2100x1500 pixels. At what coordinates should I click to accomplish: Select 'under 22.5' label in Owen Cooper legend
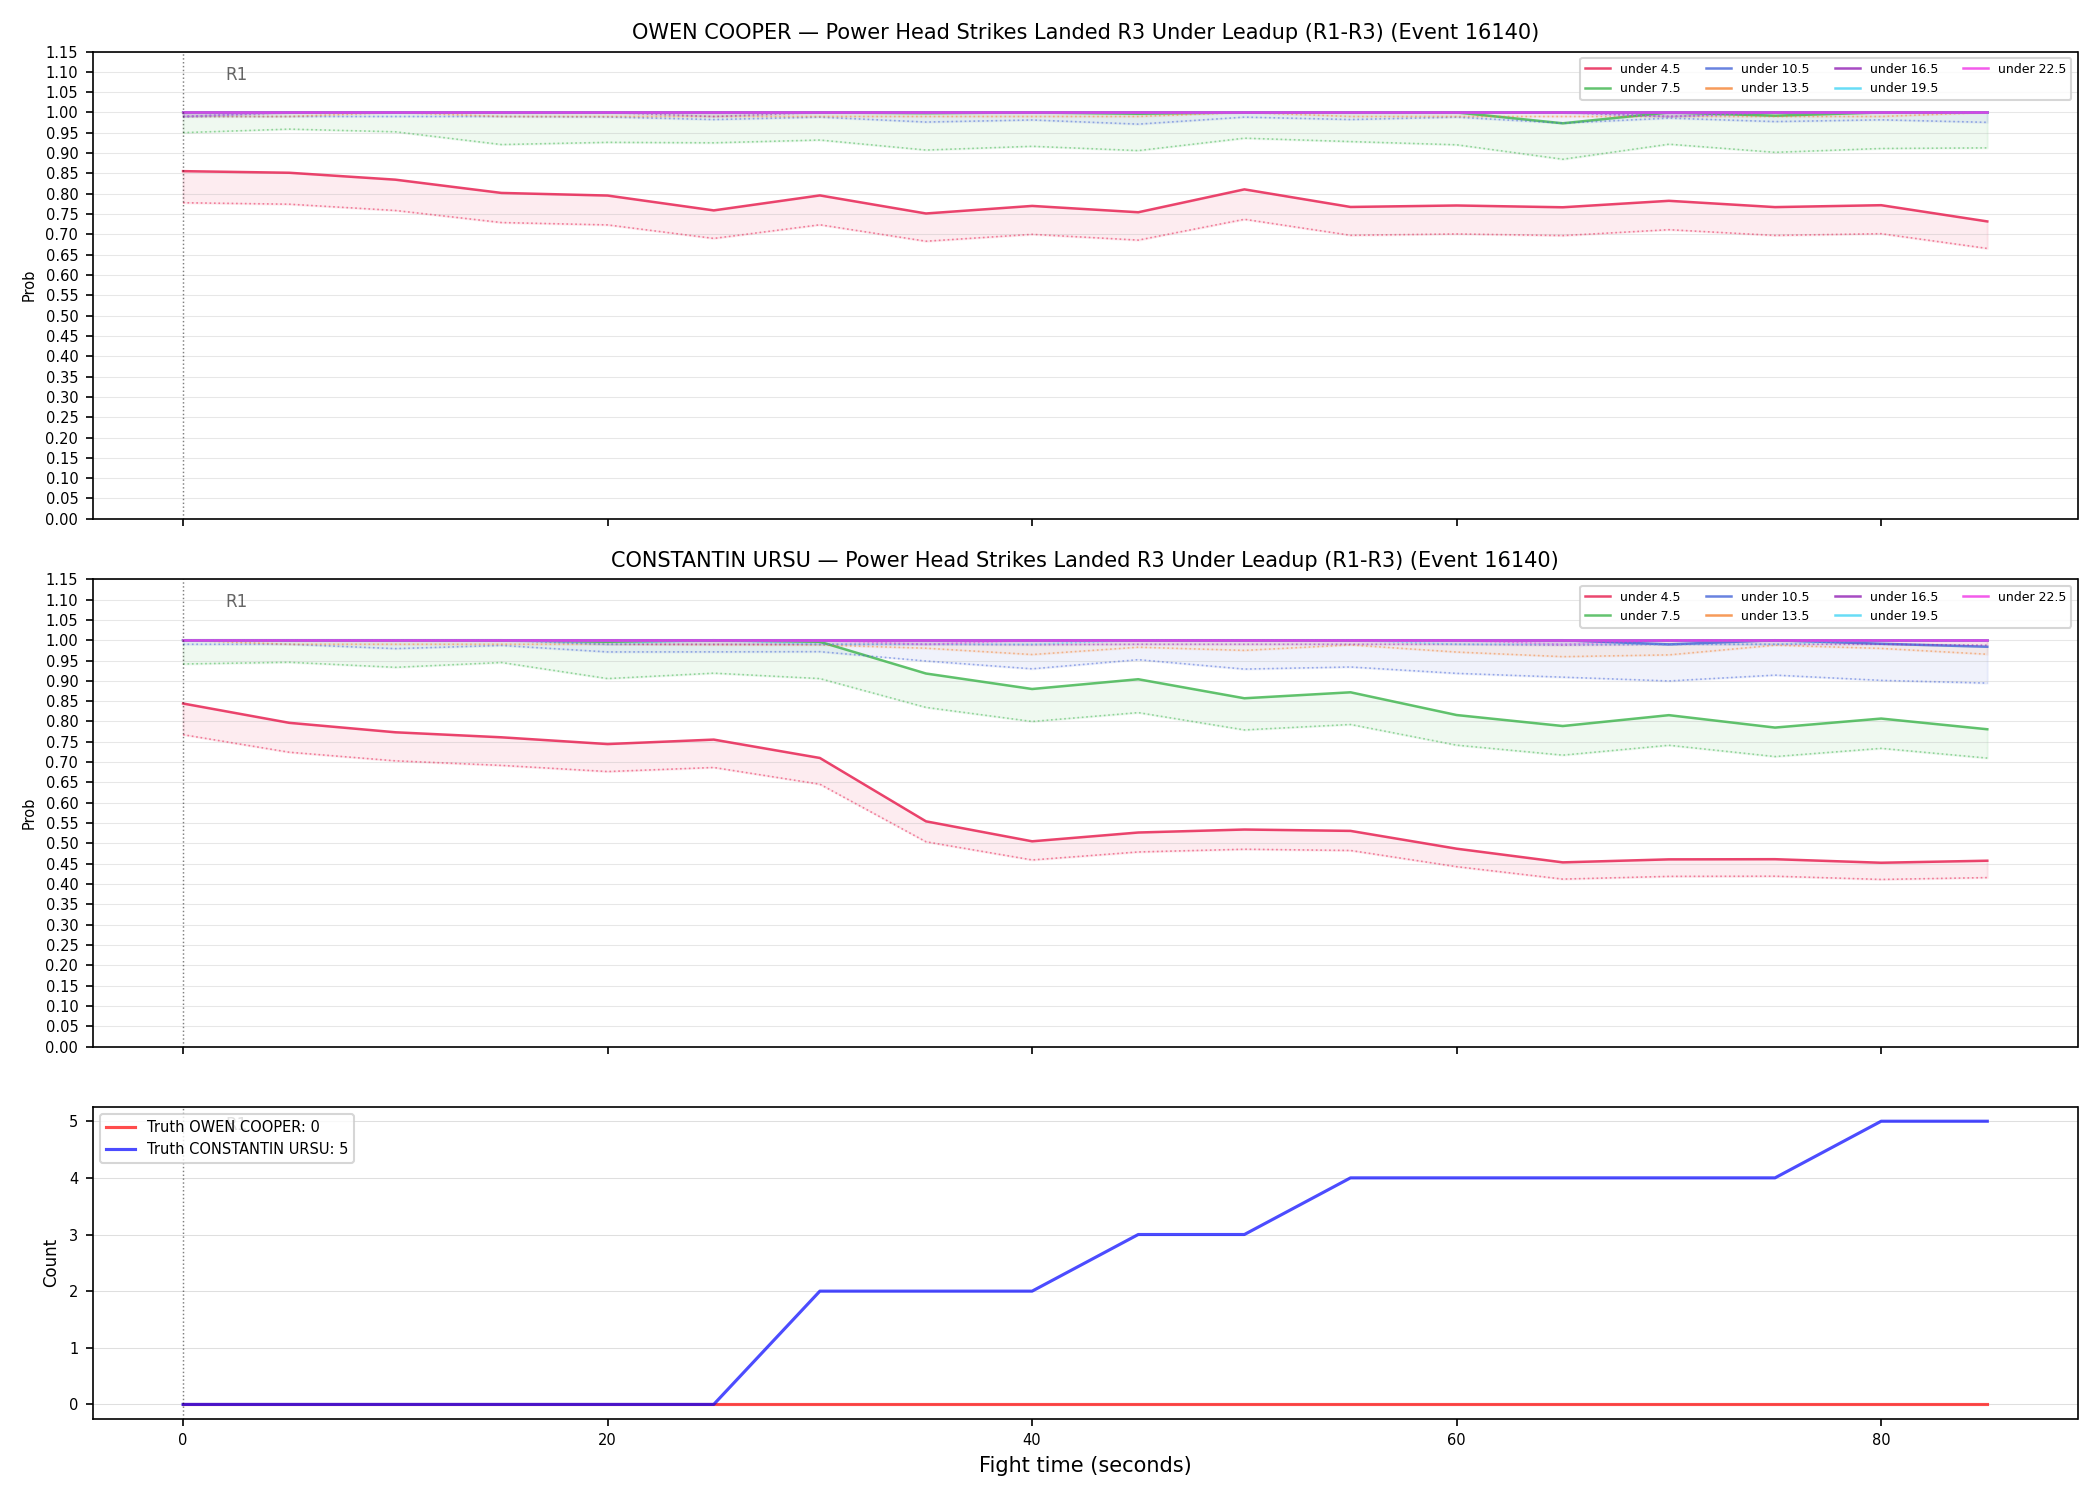coord(2032,69)
